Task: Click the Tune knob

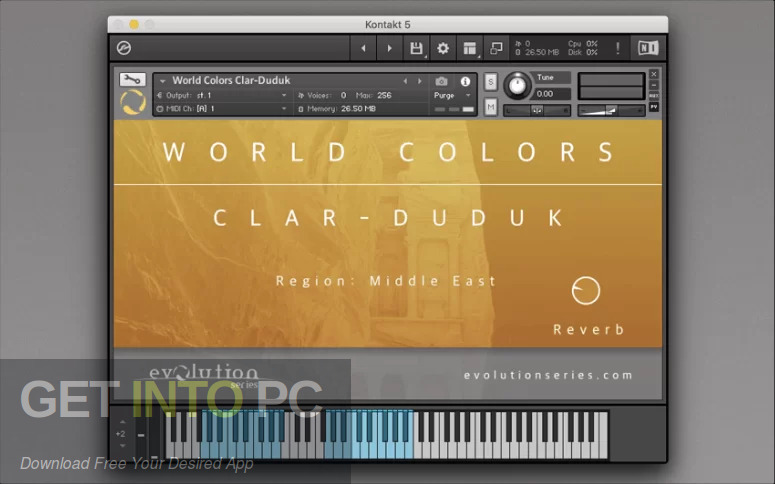Action: pos(517,86)
